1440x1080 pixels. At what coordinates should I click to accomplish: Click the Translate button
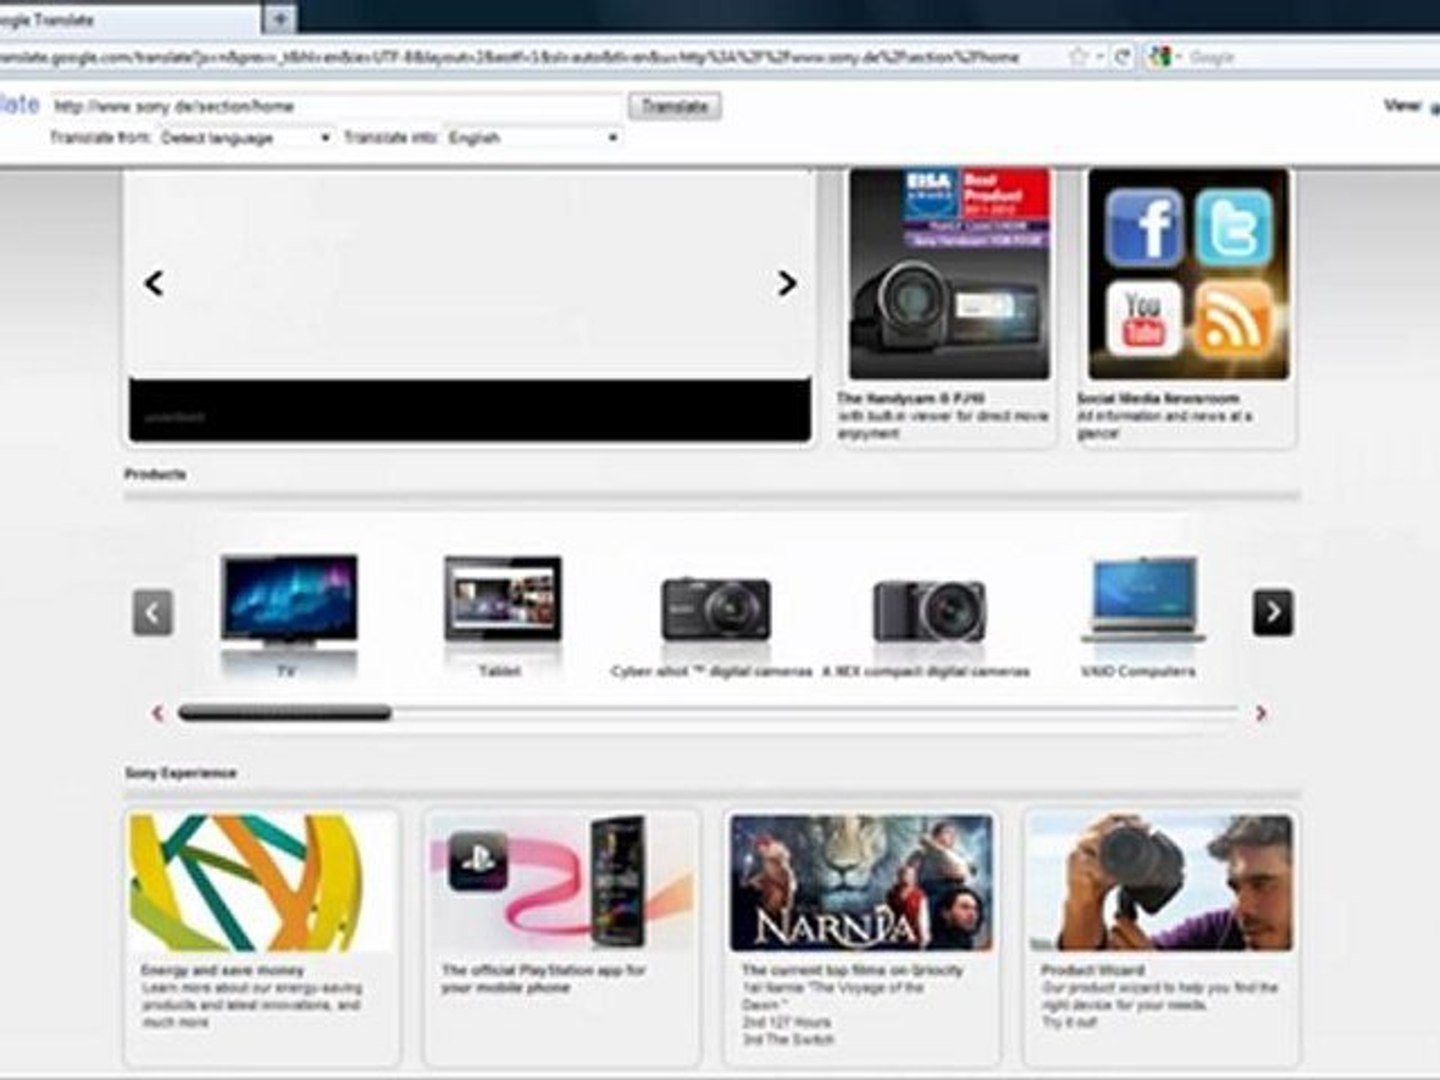click(x=675, y=106)
